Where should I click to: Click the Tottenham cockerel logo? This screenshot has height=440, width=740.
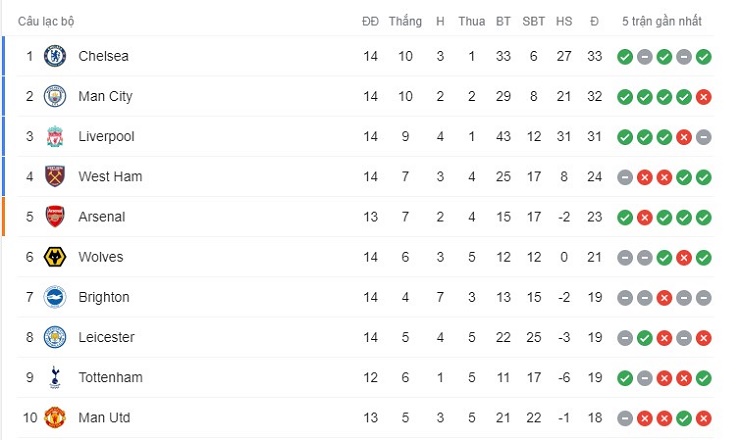55,377
